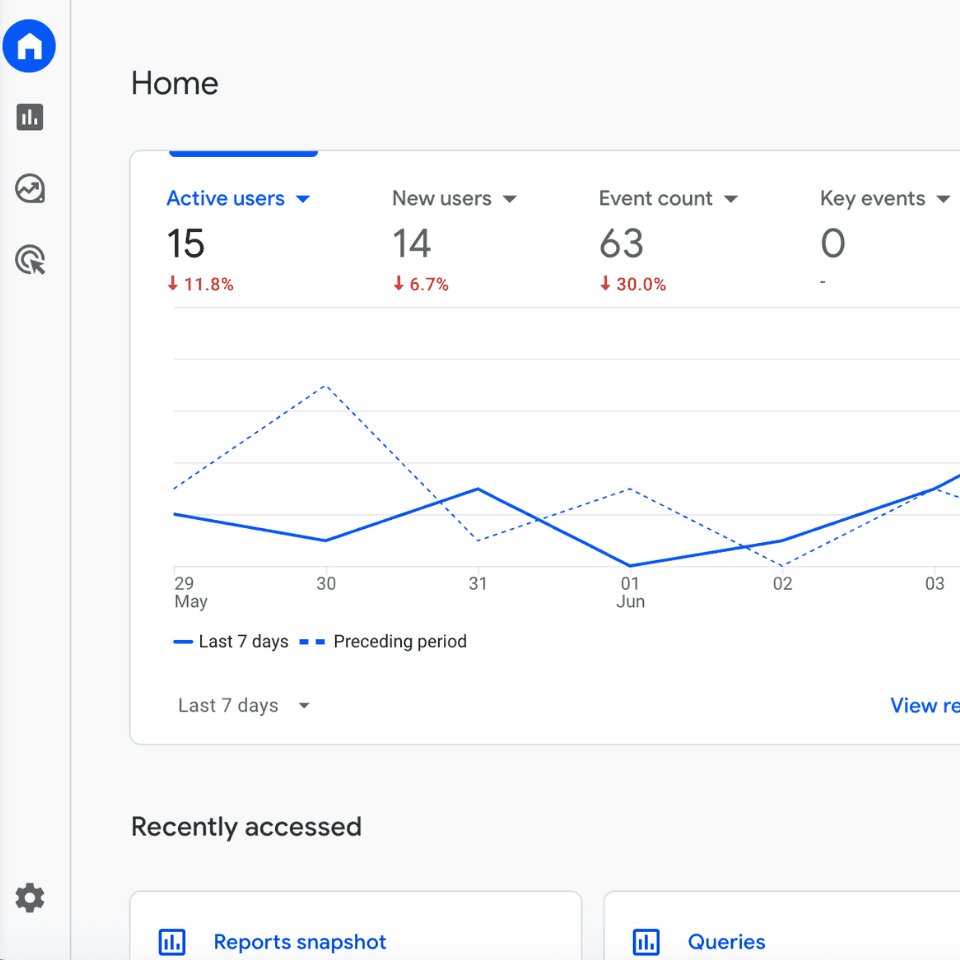Open the Last 7 days date range selector
The height and width of the screenshot is (960, 960).
[244, 705]
